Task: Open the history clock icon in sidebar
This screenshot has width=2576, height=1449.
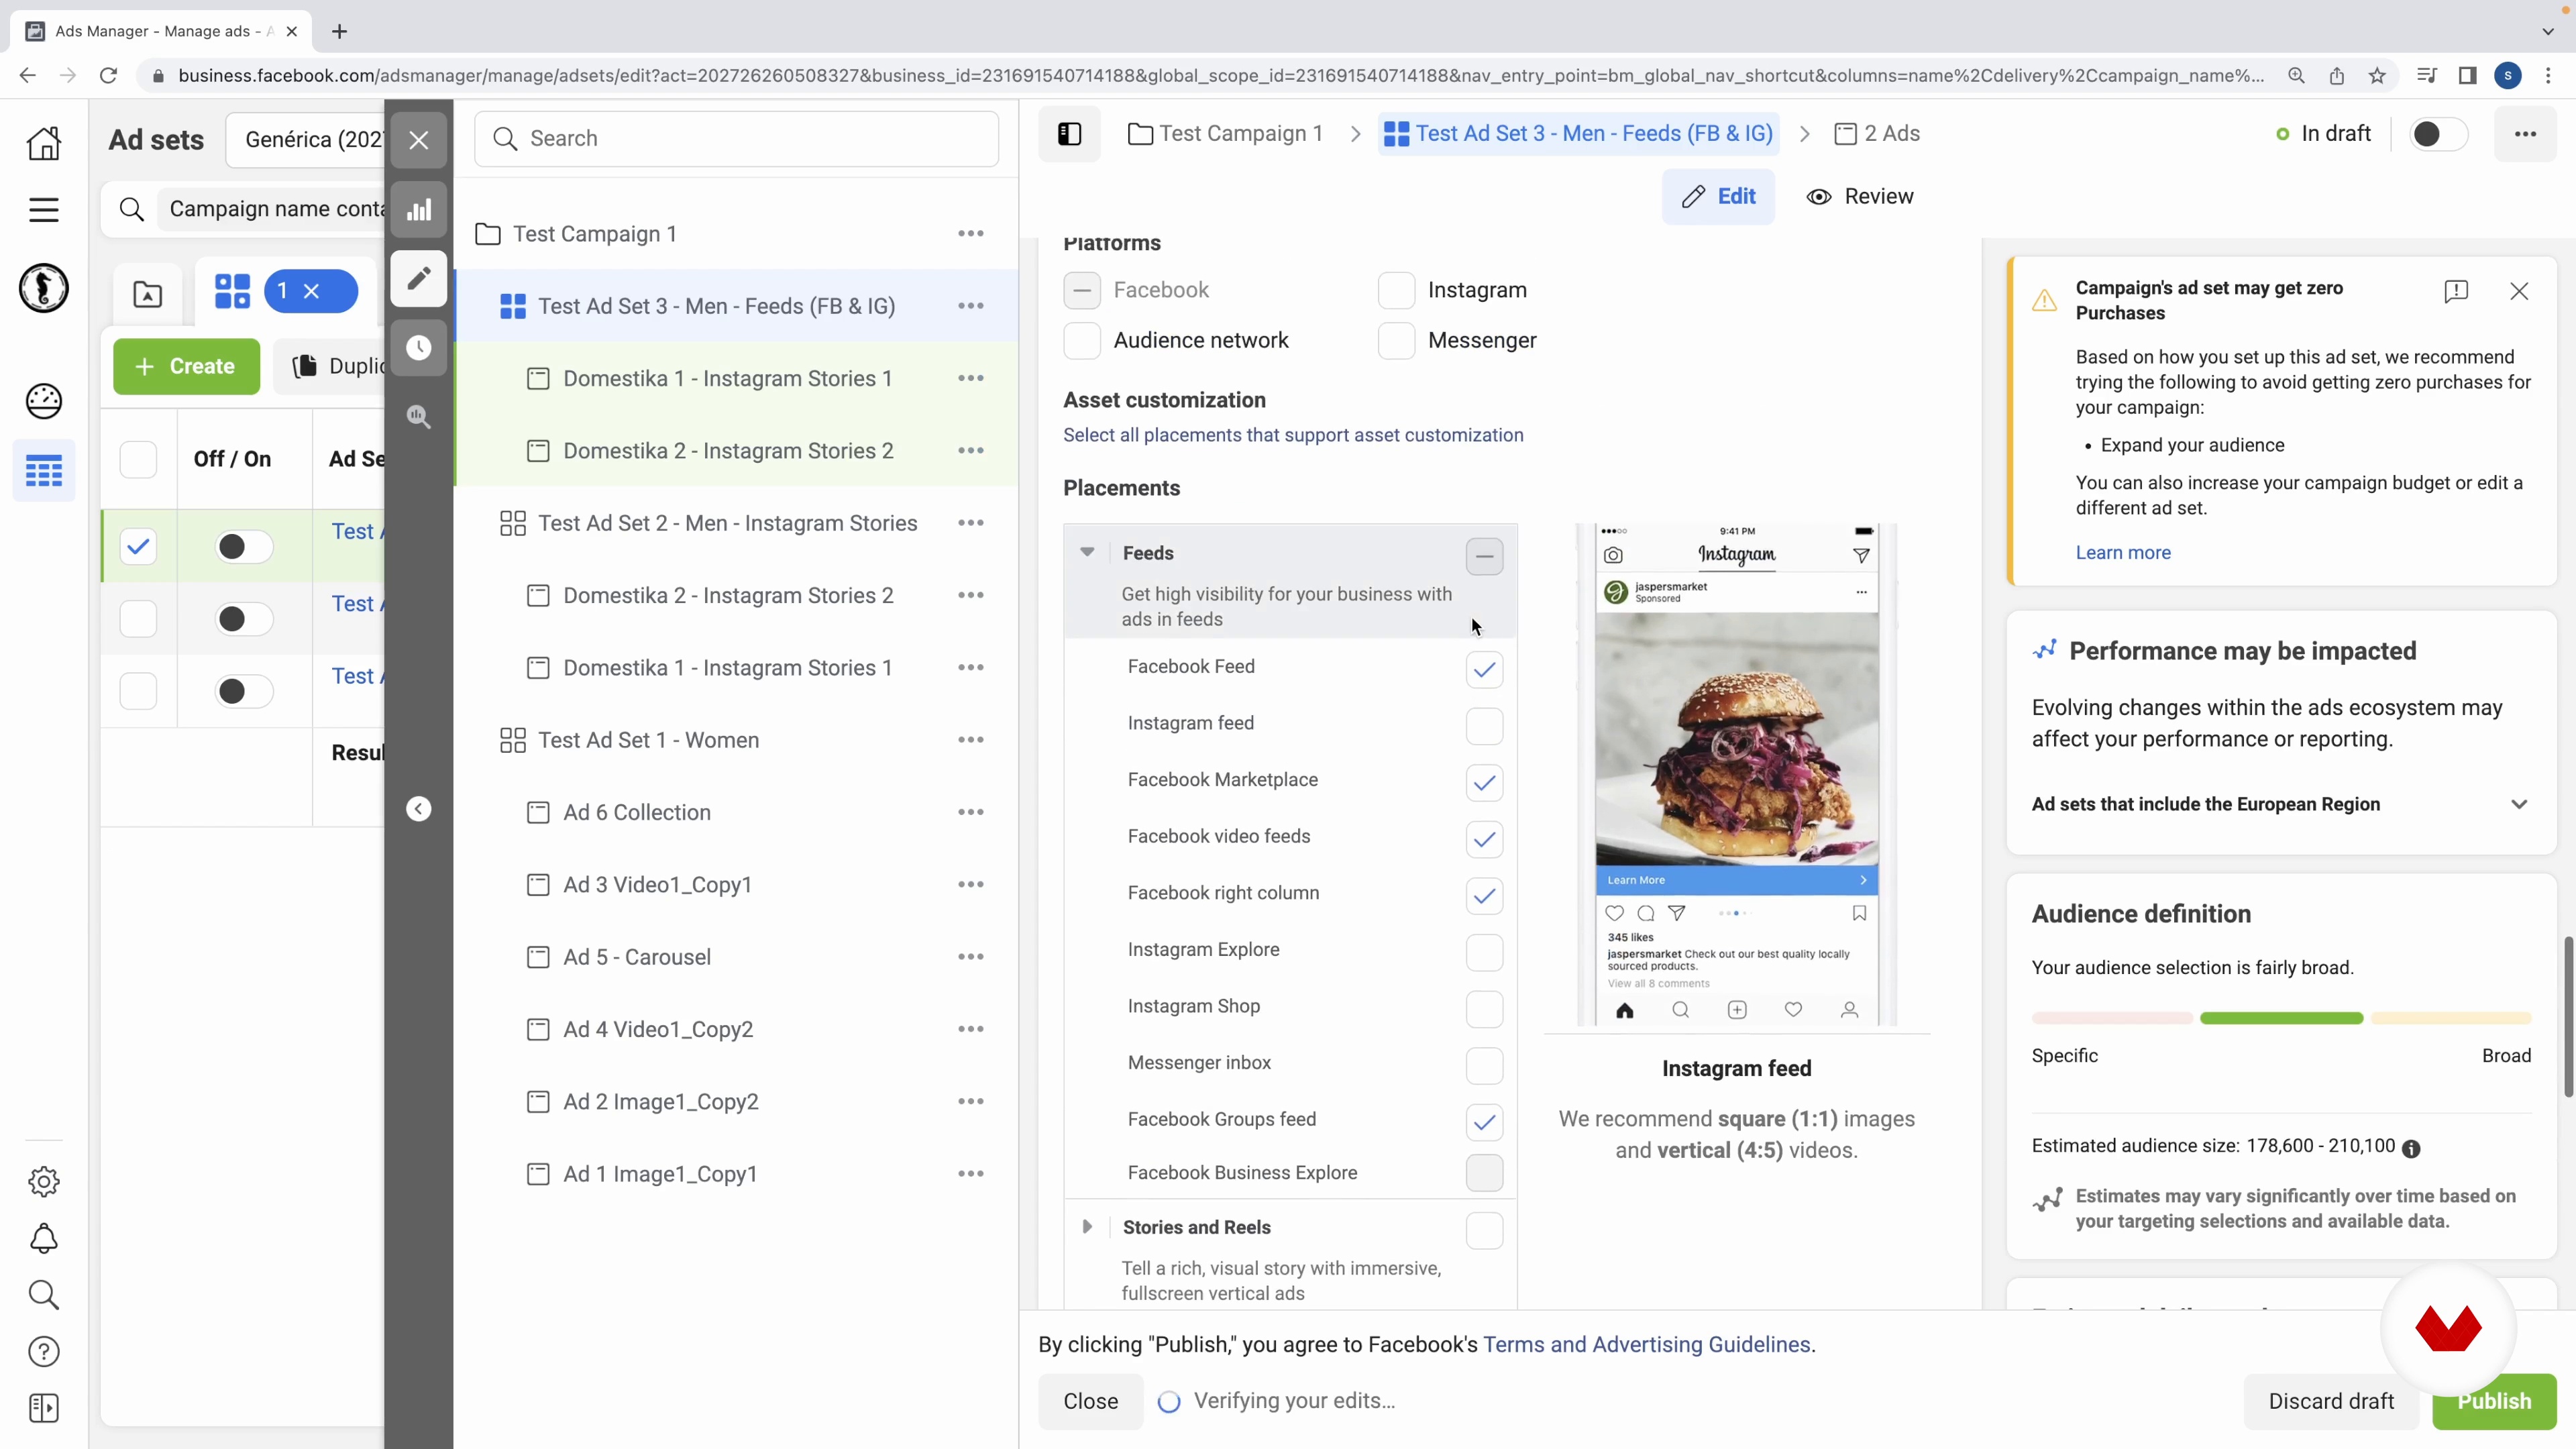Action: 419,348
